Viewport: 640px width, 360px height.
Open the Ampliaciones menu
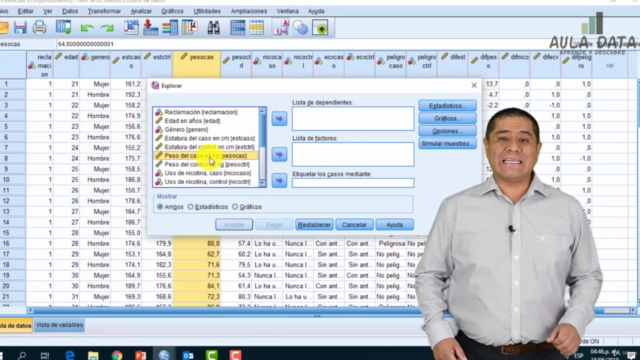click(249, 11)
